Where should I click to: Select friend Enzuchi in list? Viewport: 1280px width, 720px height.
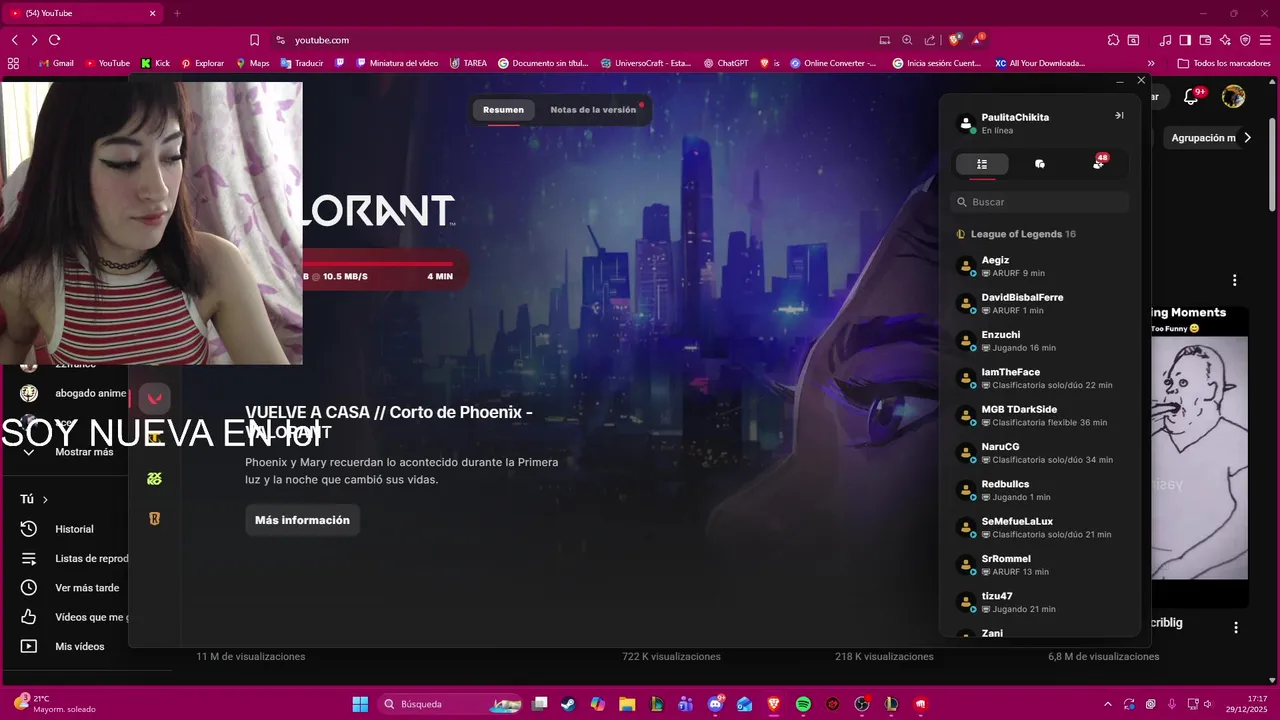(1040, 341)
